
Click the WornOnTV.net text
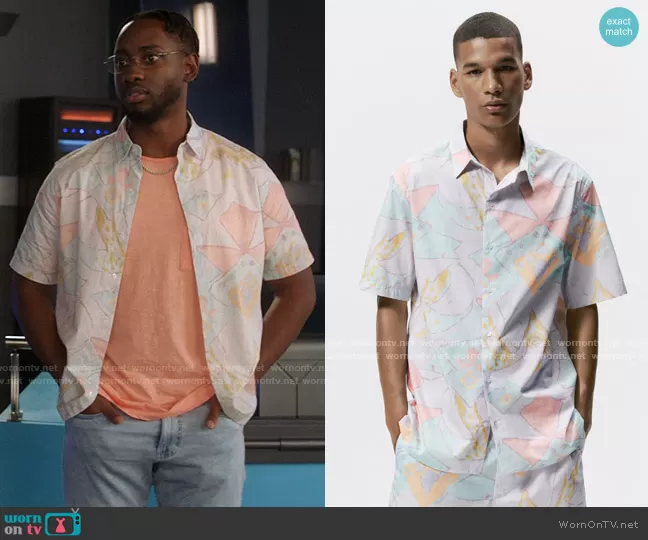click(x=598, y=524)
